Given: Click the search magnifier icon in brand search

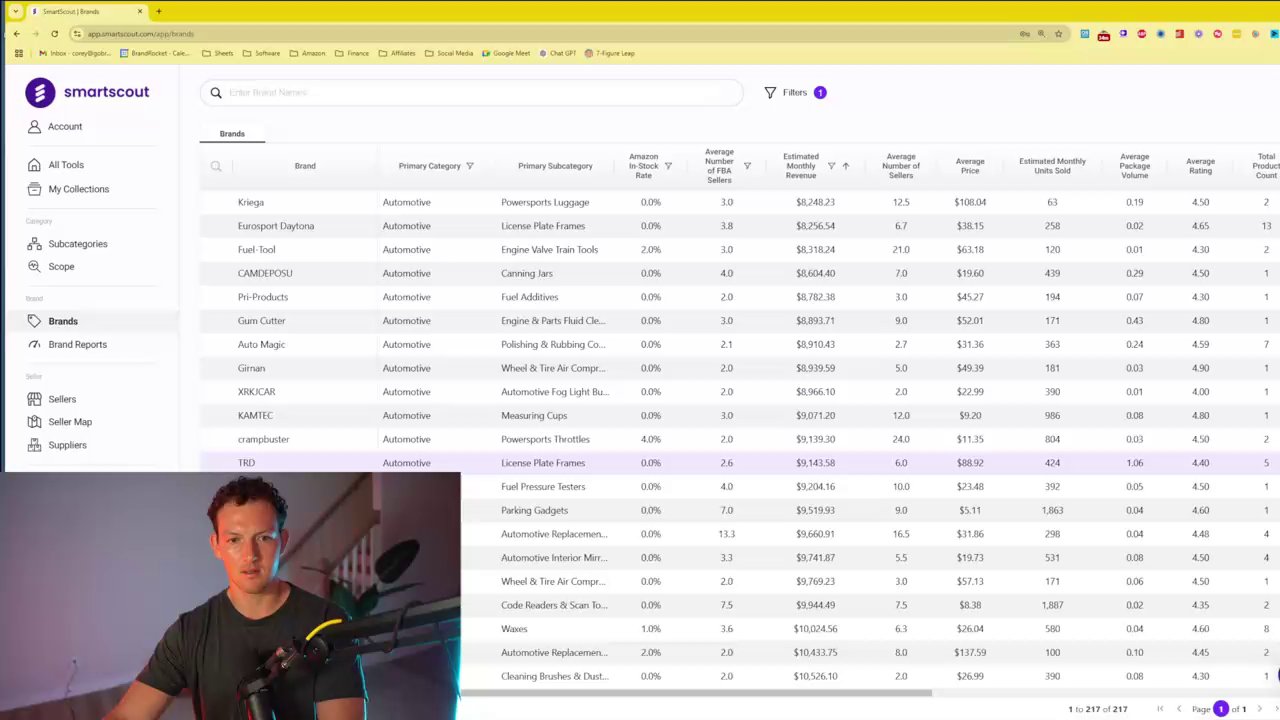Looking at the screenshot, I should pyautogui.click(x=216, y=93).
